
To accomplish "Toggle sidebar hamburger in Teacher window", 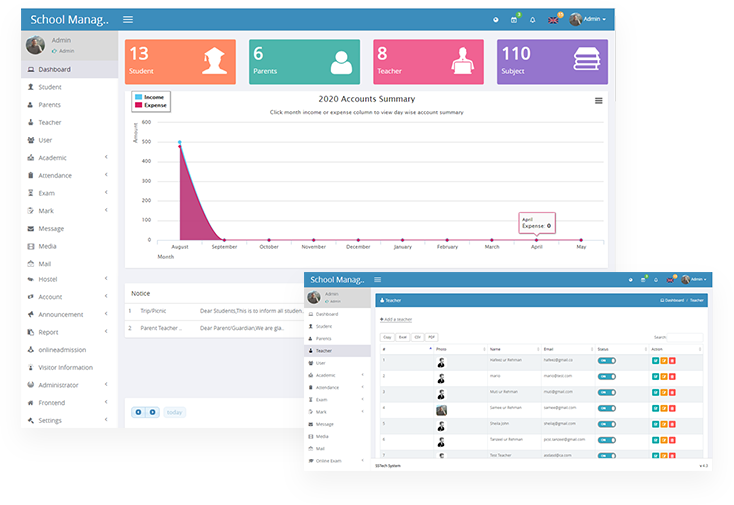I will (x=377, y=279).
